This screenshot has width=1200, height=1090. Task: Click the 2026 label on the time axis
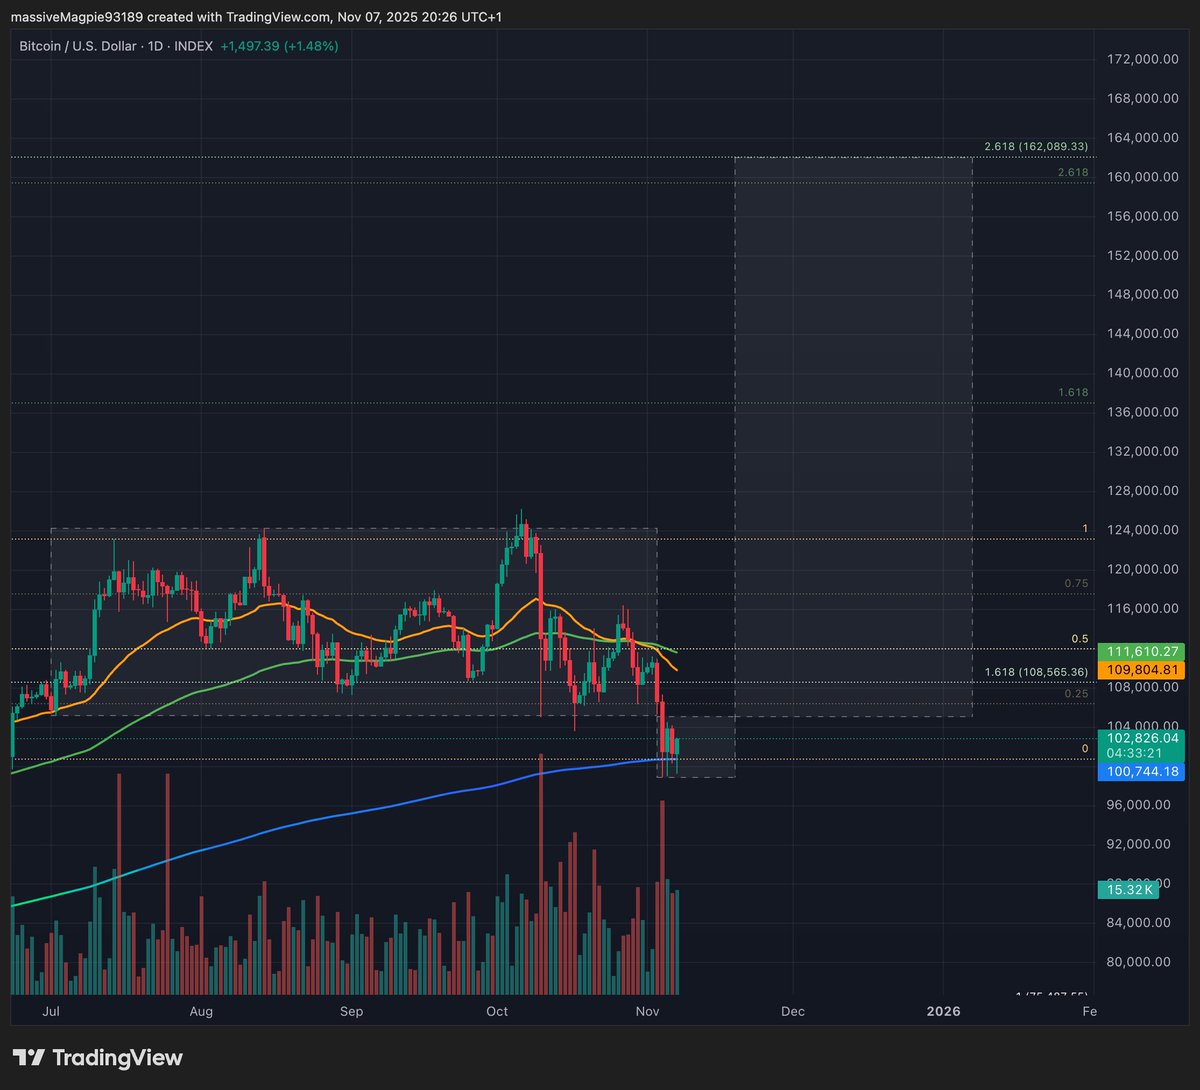click(942, 1012)
